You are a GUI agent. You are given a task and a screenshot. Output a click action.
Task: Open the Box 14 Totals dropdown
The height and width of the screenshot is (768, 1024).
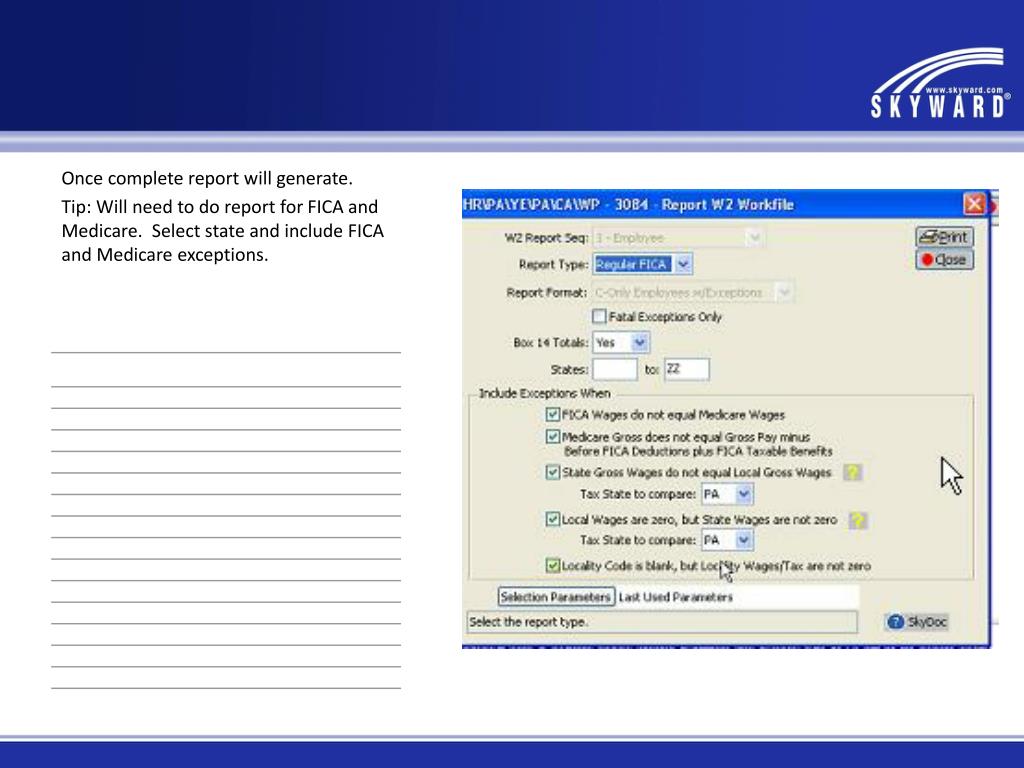(x=639, y=342)
